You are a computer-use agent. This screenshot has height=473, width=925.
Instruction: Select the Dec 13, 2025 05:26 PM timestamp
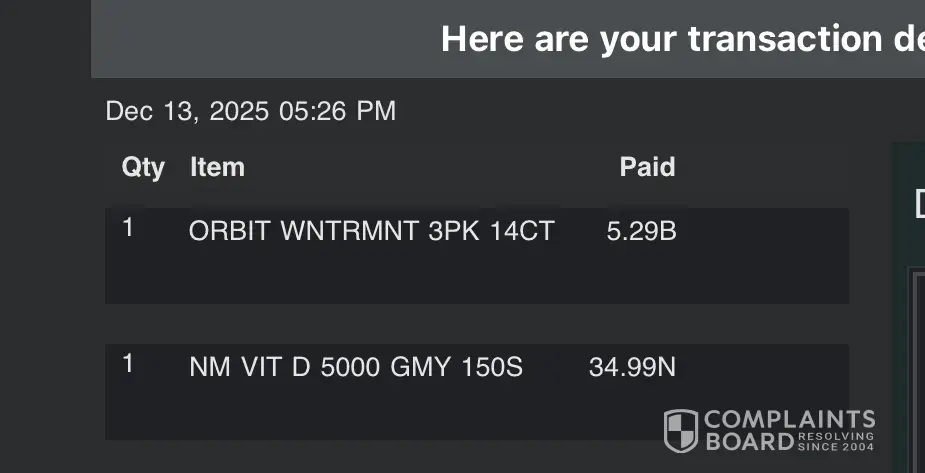(250, 111)
